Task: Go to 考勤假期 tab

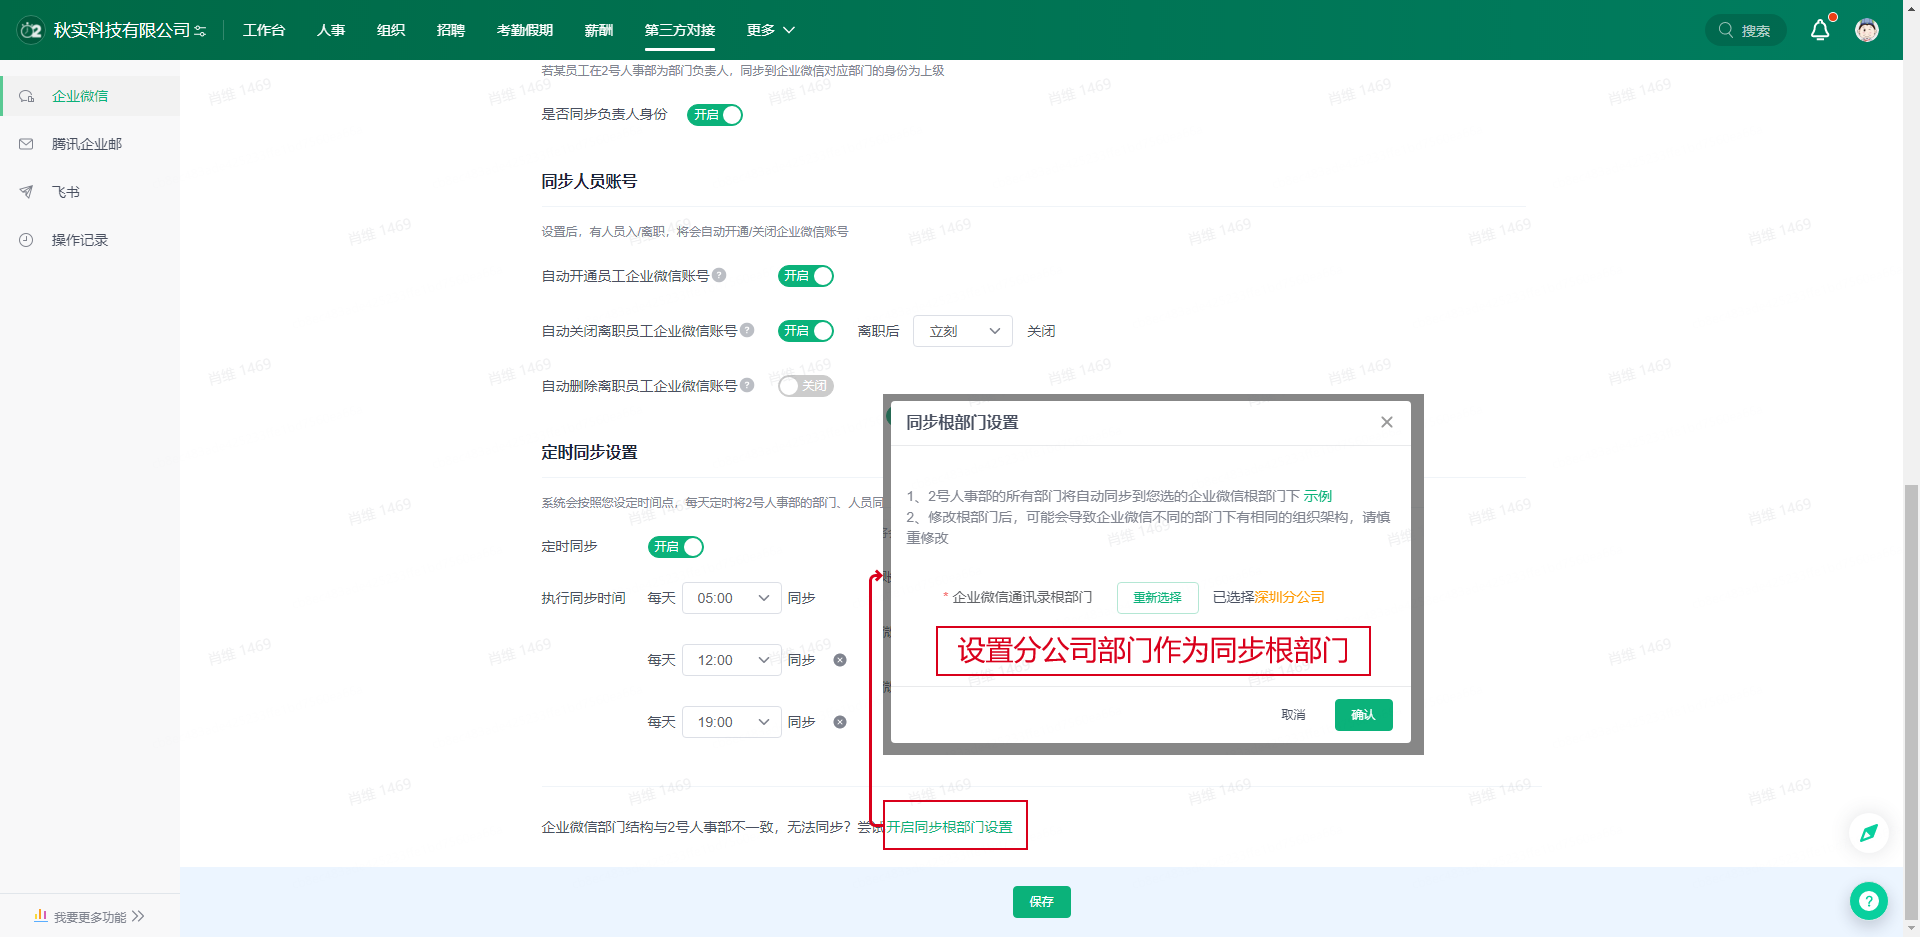Action: click(x=525, y=30)
